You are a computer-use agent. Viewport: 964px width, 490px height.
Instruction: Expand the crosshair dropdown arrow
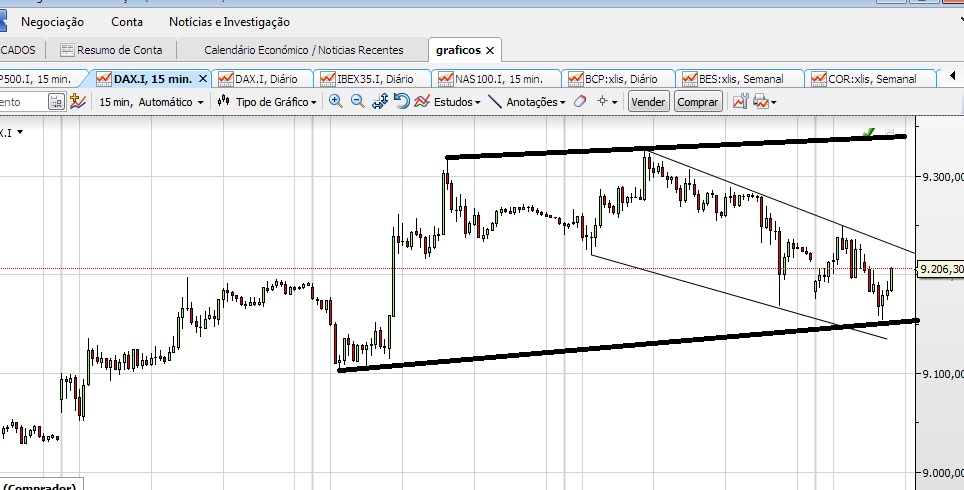[615, 103]
